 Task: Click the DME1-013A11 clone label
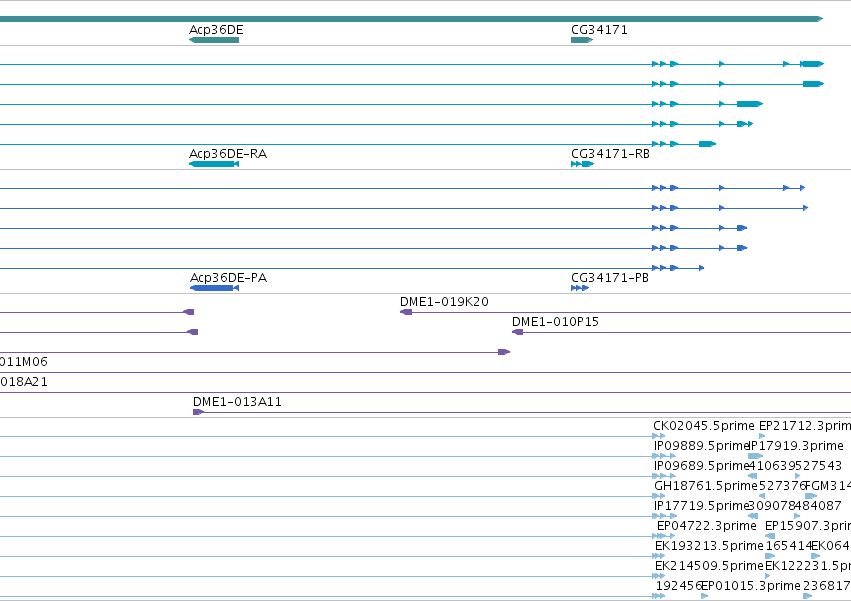[x=237, y=402]
